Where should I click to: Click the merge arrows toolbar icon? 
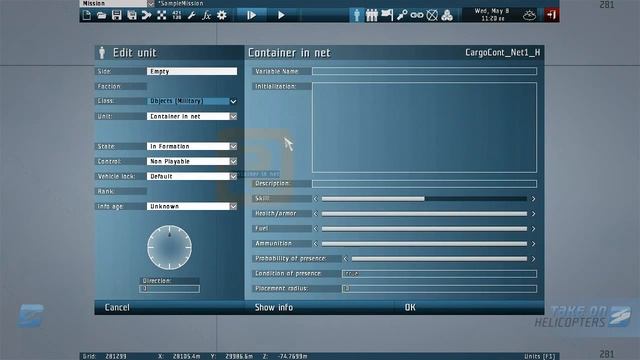point(147,16)
